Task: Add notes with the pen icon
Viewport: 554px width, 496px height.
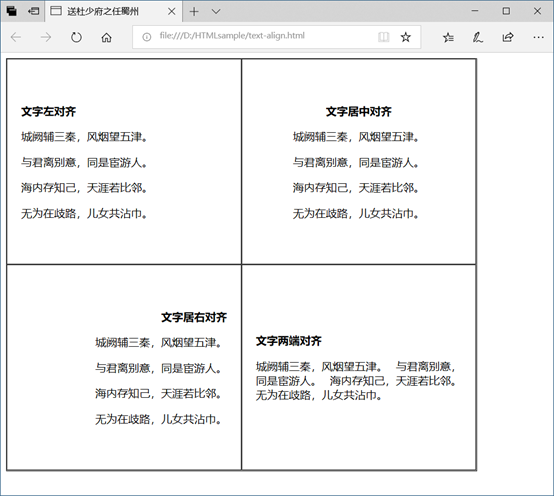Action: (x=478, y=37)
